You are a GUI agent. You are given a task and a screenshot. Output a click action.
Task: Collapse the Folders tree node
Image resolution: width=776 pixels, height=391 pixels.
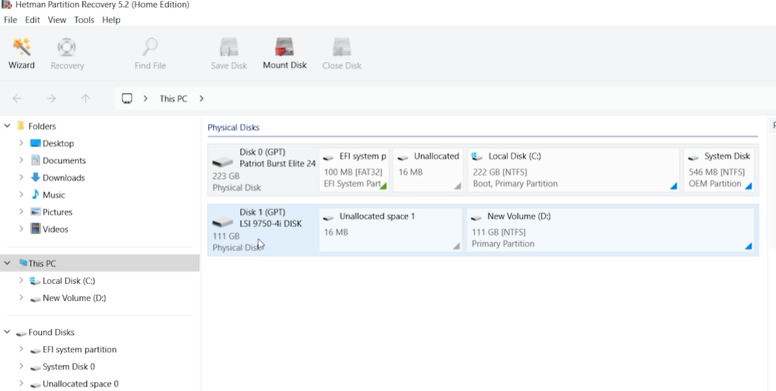click(x=7, y=126)
